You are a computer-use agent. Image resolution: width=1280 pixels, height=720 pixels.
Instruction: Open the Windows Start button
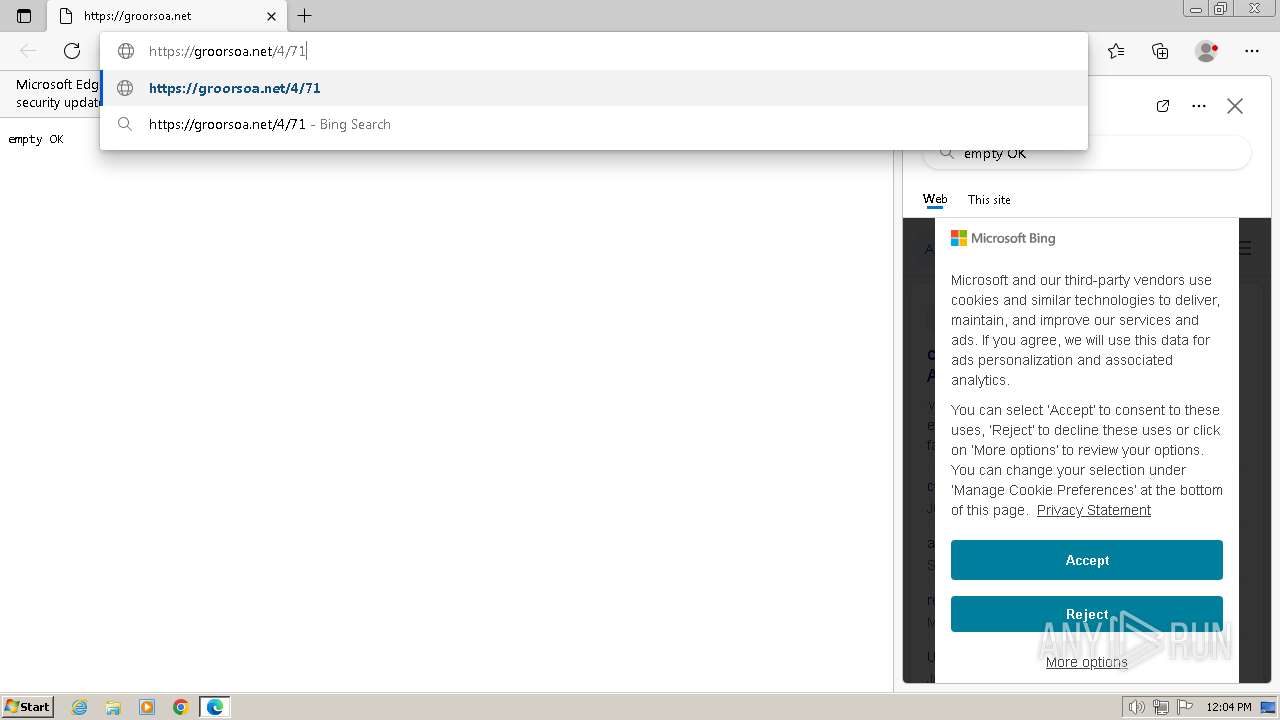[x=27, y=706]
